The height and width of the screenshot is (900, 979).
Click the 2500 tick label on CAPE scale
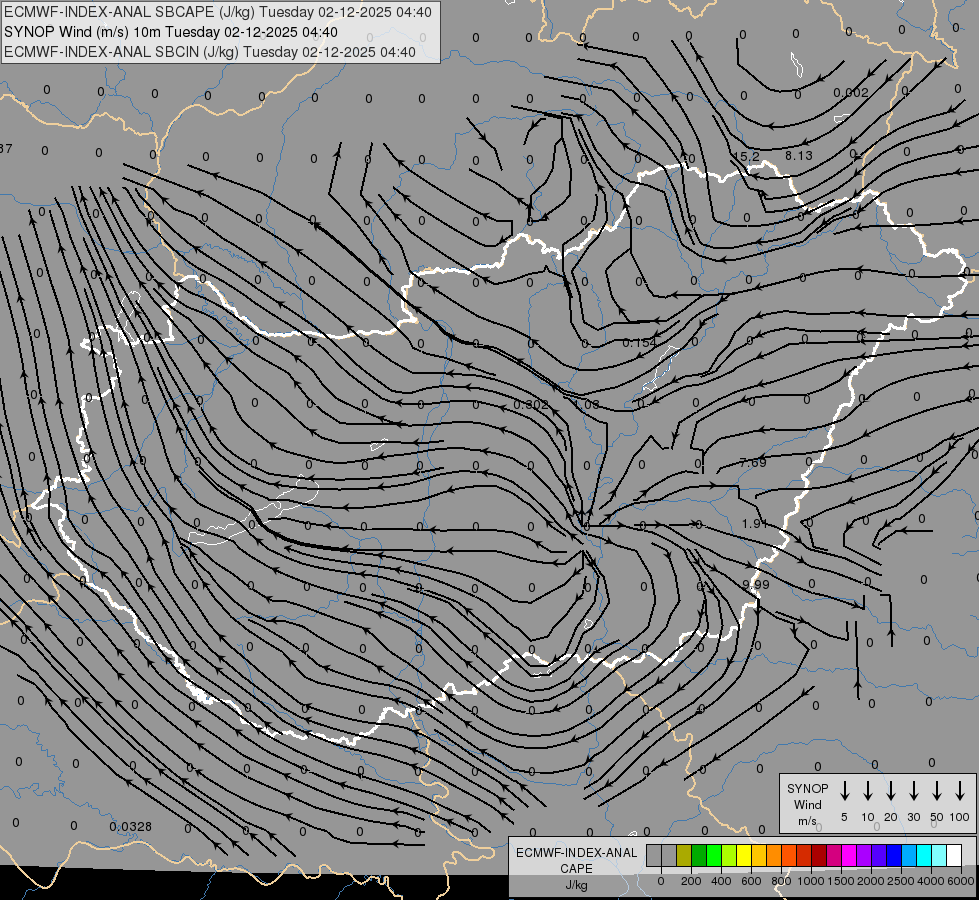[901, 881]
